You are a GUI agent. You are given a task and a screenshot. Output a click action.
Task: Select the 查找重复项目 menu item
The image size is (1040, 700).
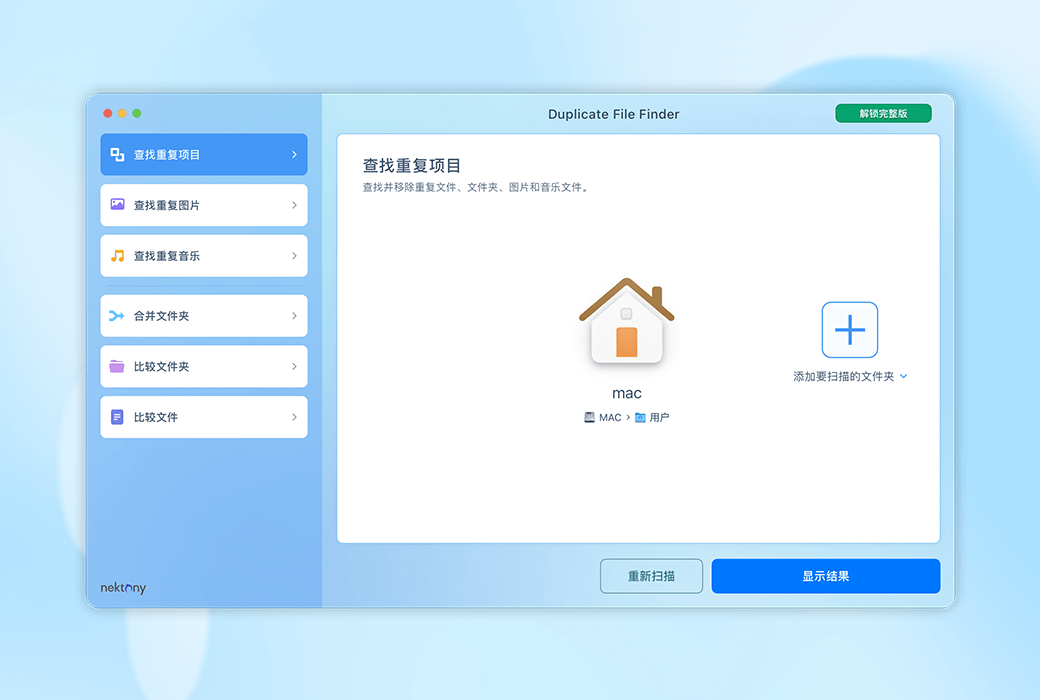(204, 155)
